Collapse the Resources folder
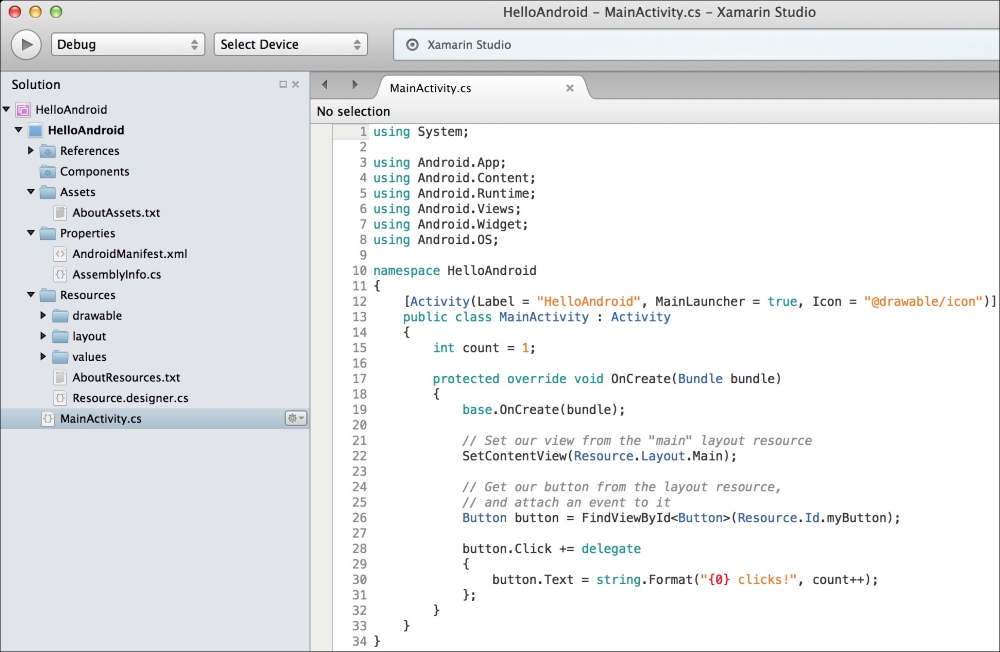This screenshot has height=652, width=1000. (x=31, y=295)
